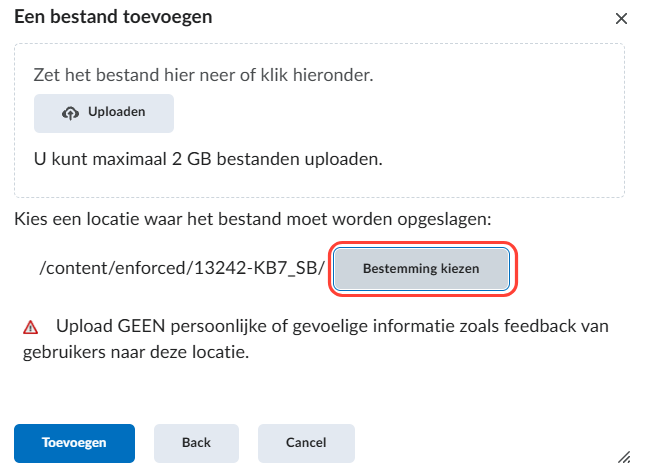
Task: Click the 'Een bestand toevoegen' dialog title
Action: [x=113, y=17]
